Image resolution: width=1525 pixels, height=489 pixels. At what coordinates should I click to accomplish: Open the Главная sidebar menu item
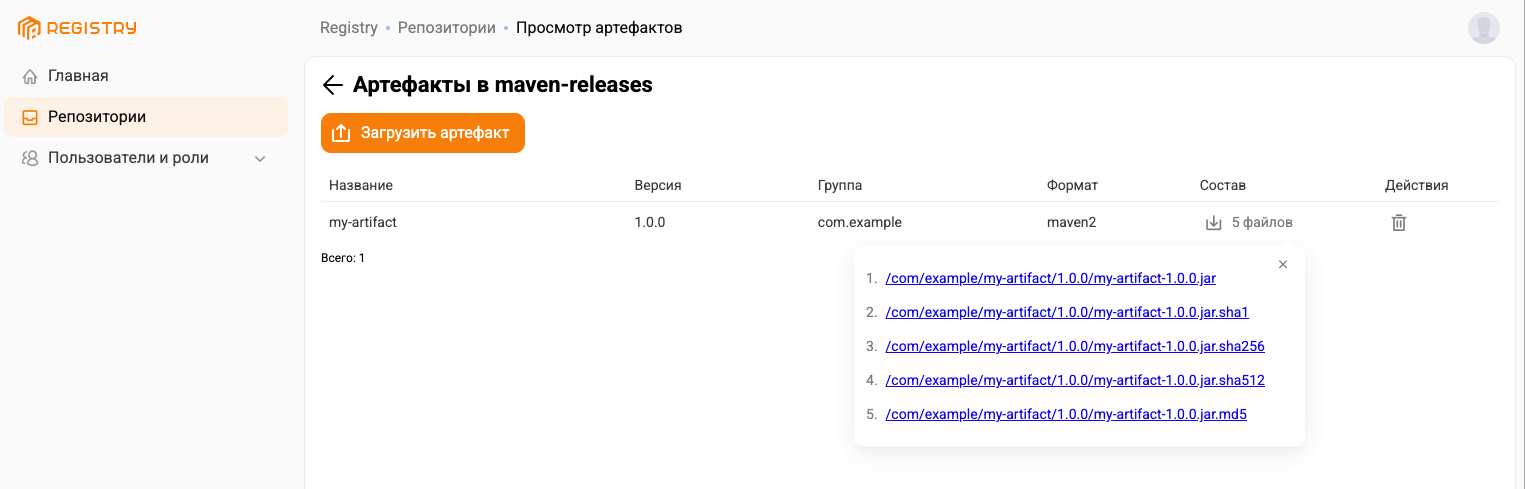click(78, 76)
